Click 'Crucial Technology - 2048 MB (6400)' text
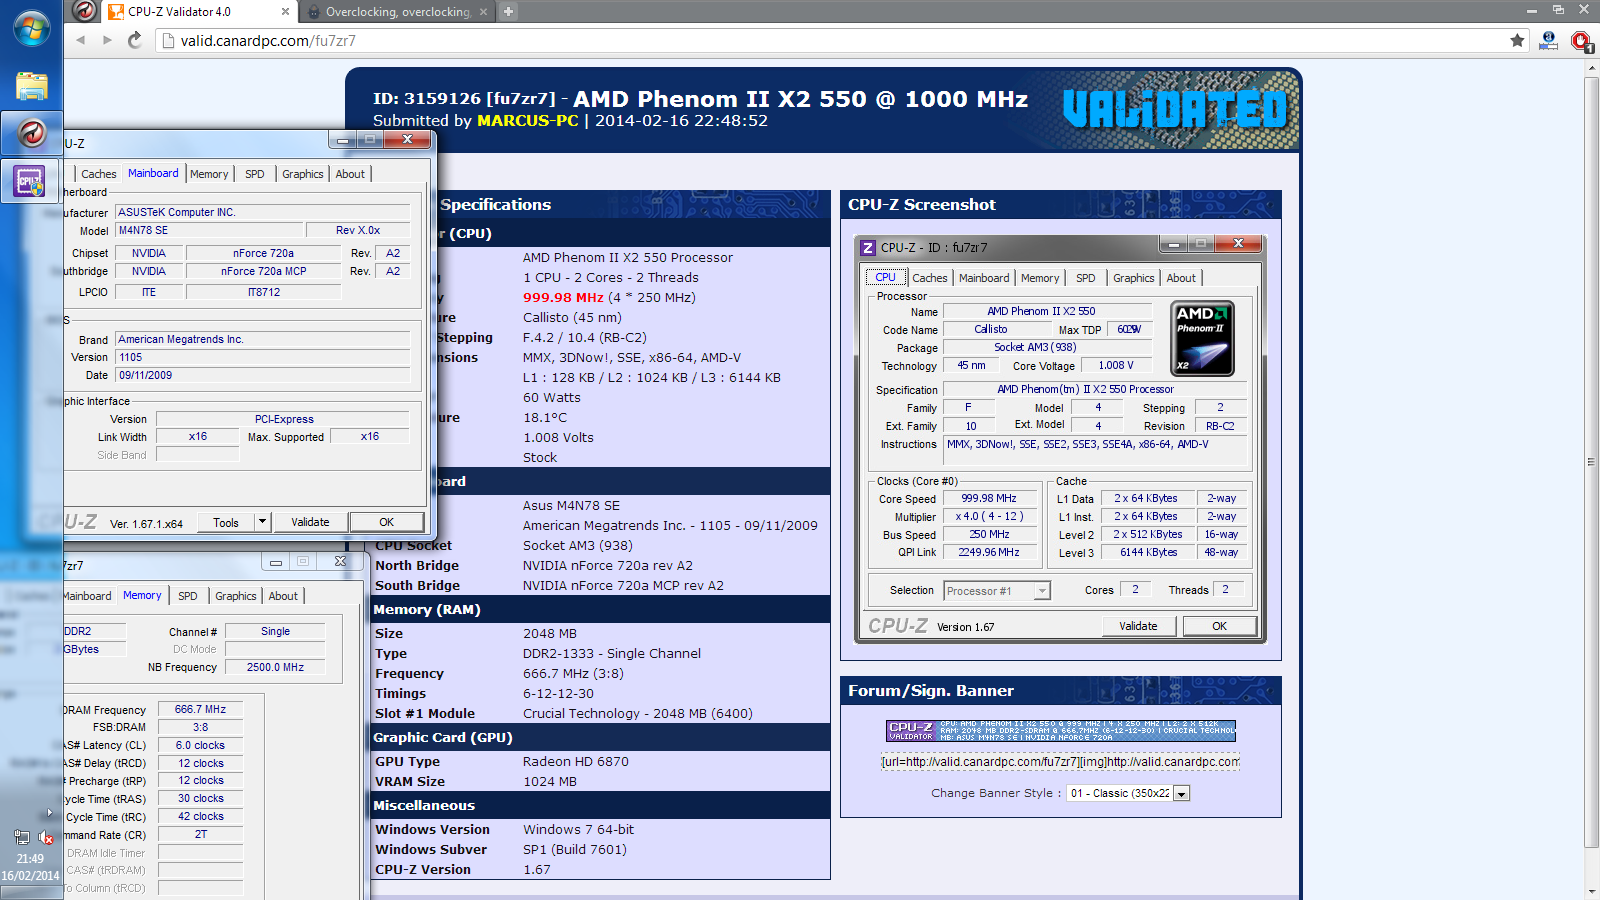Viewport: 1600px width, 900px height. pyautogui.click(x=638, y=714)
